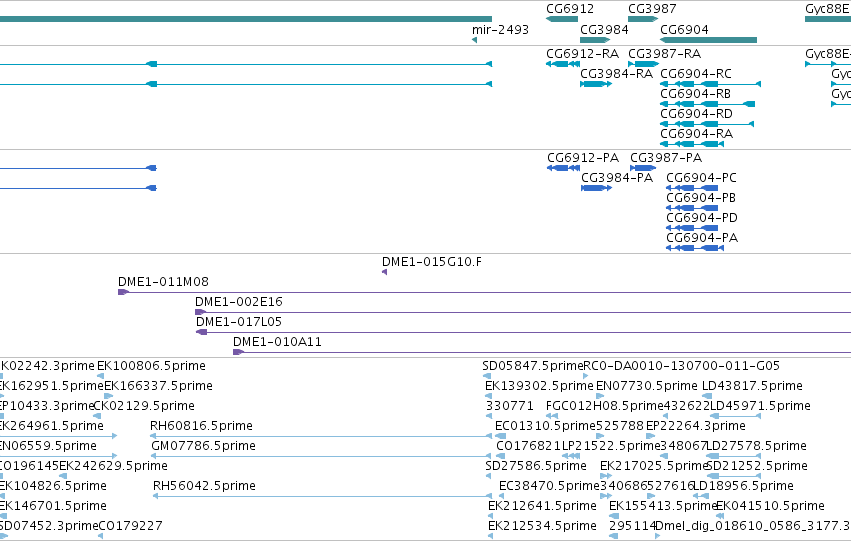This screenshot has width=851, height=541.
Task: Select the DME1-010A11 clone label
Action: pyautogui.click(x=277, y=342)
